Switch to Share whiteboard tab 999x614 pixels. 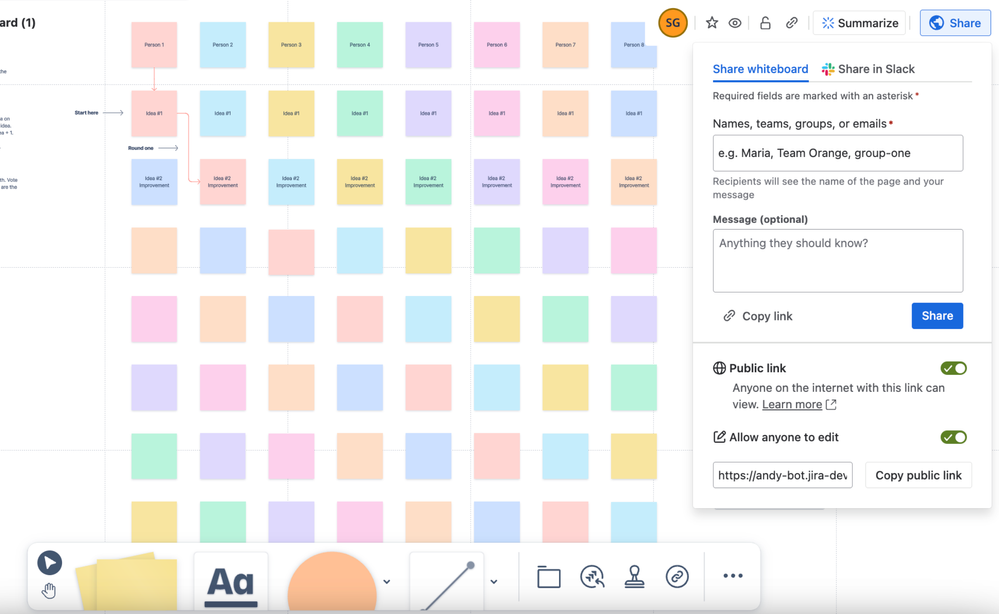(760, 69)
